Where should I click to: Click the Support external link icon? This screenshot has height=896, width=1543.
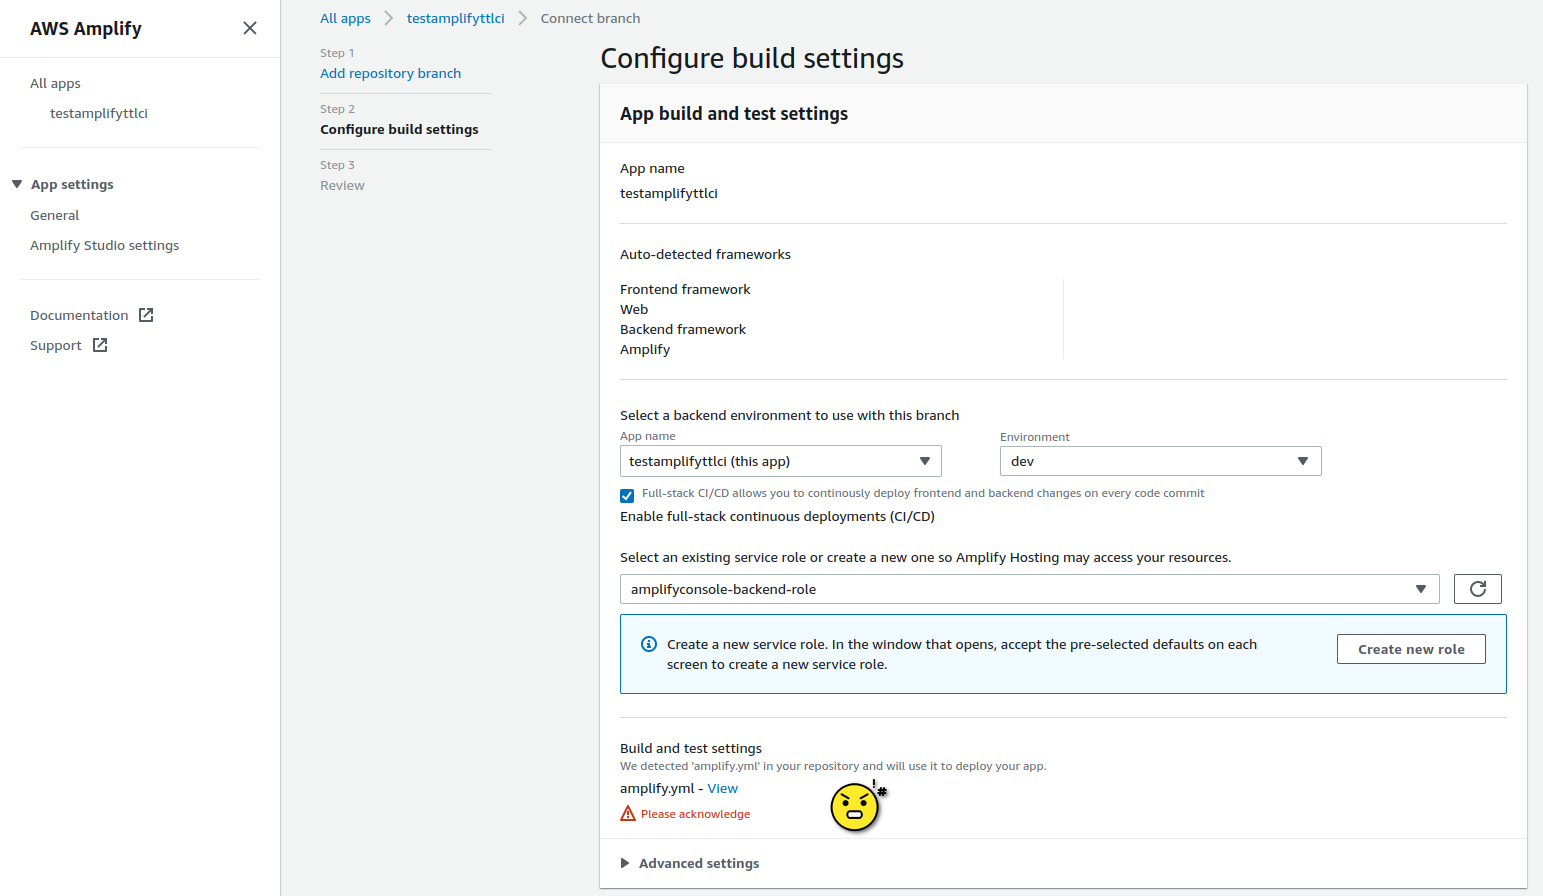(100, 345)
